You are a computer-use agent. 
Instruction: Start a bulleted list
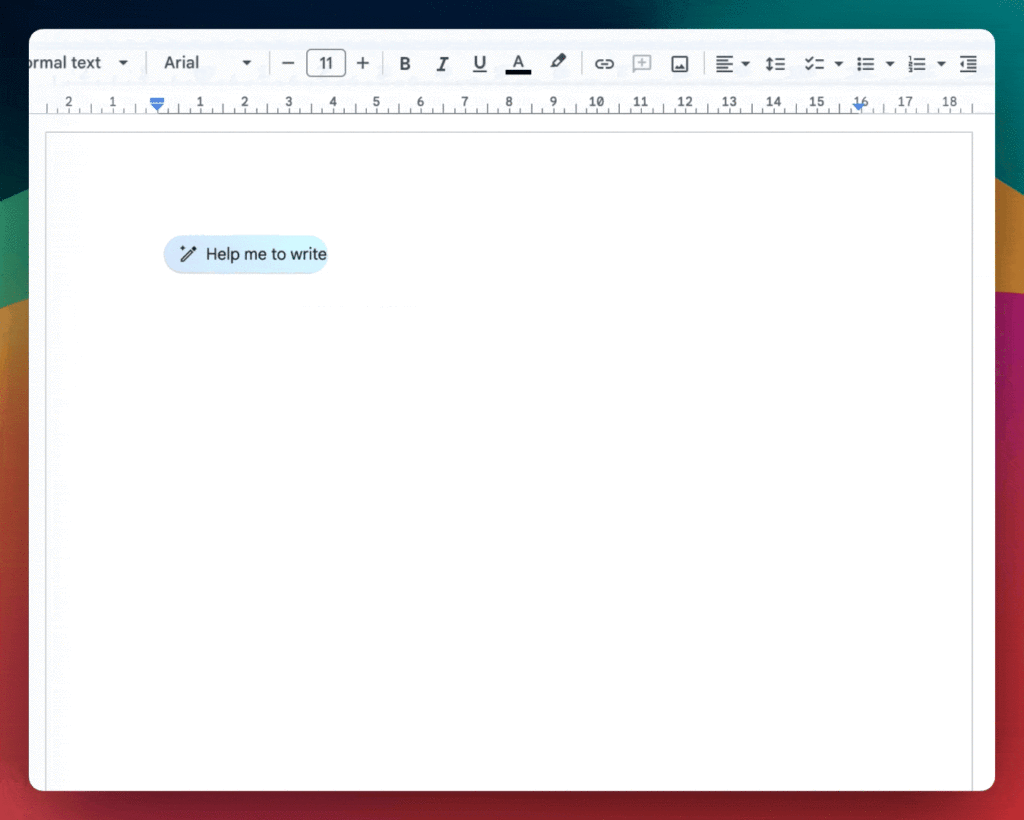866,63
